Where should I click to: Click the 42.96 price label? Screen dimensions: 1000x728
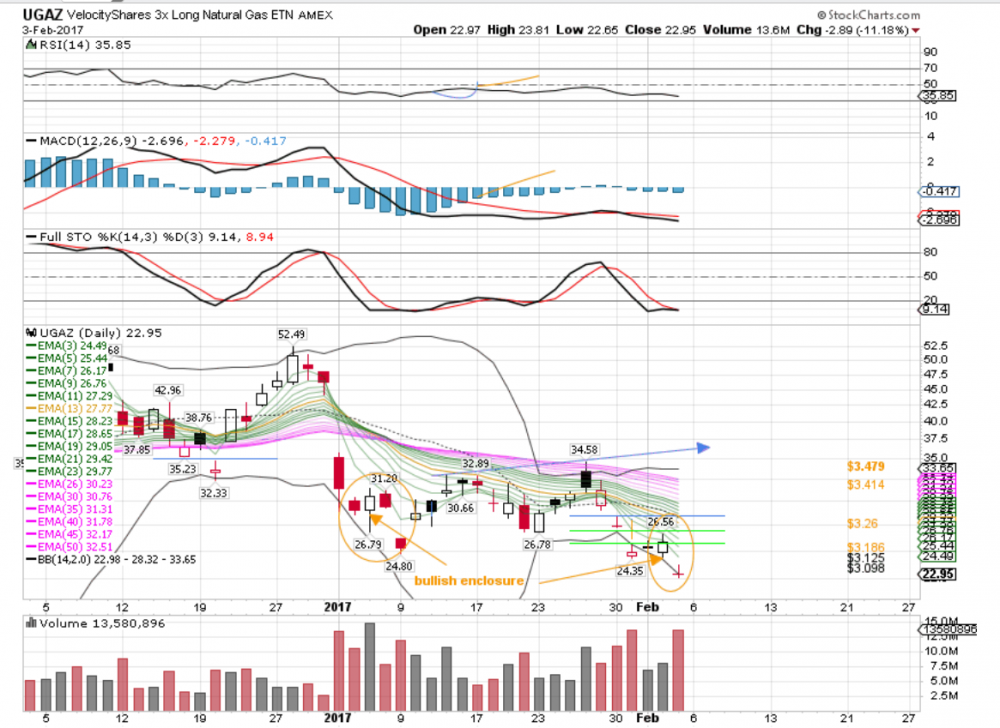[x=167, y=390]
